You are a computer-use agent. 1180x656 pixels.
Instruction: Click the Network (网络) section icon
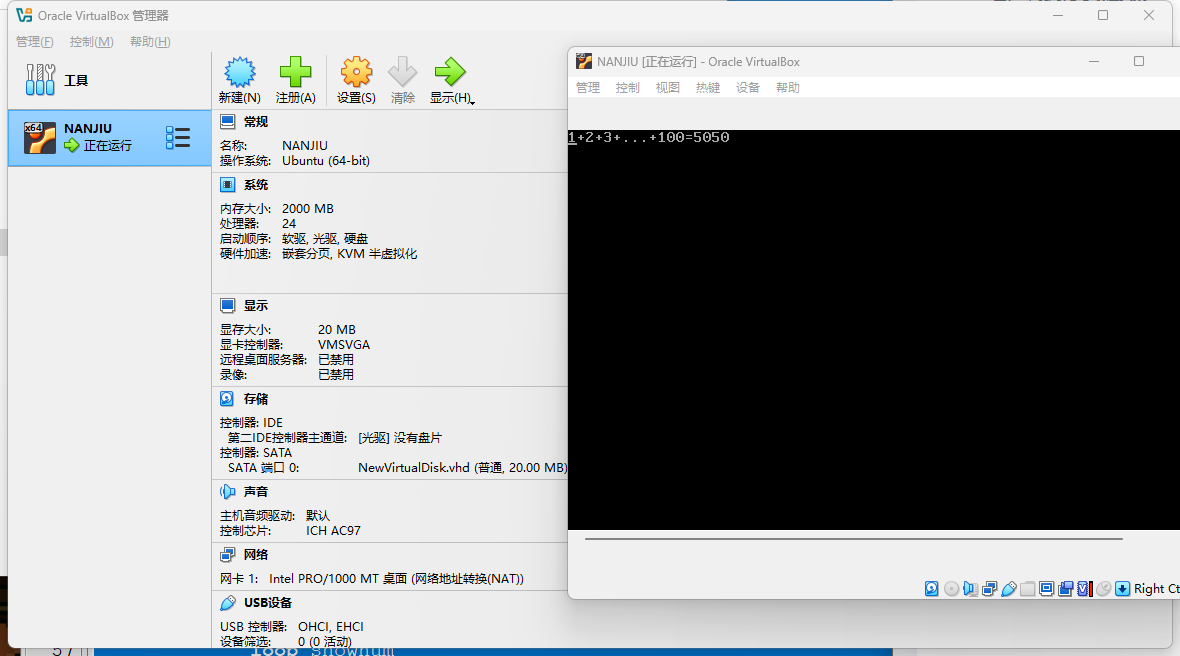click(227, 554)
